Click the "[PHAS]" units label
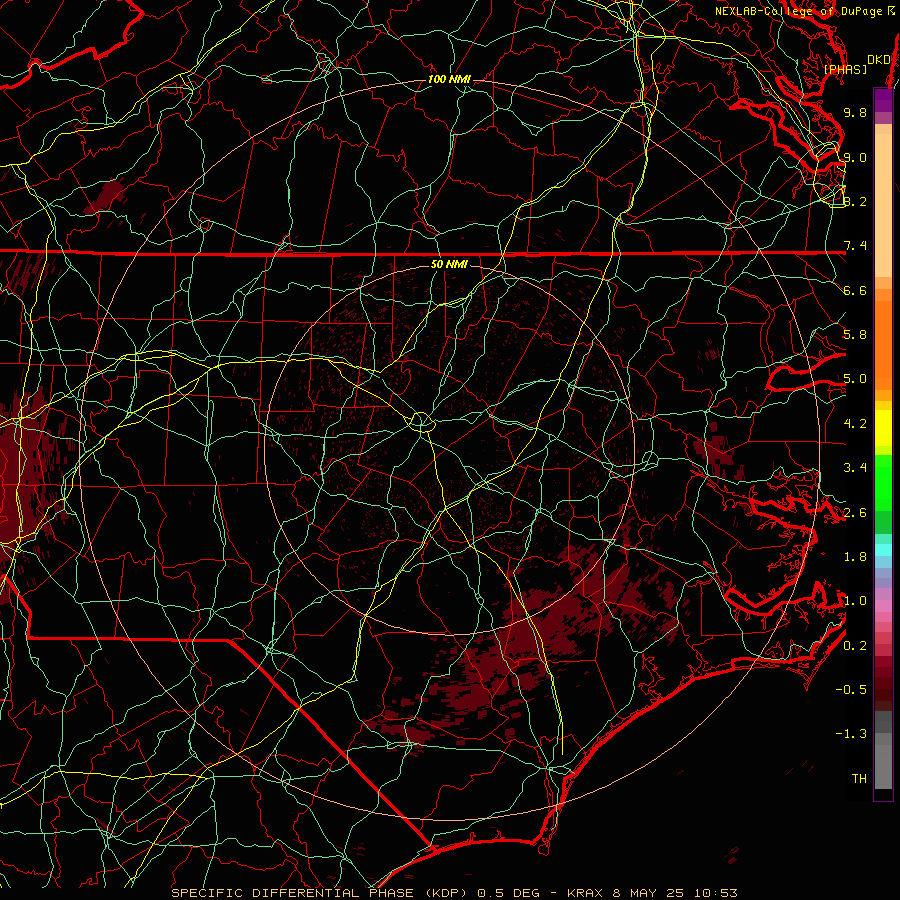The width and height of the screenshot is (900, 900). [x=845, y=69]
